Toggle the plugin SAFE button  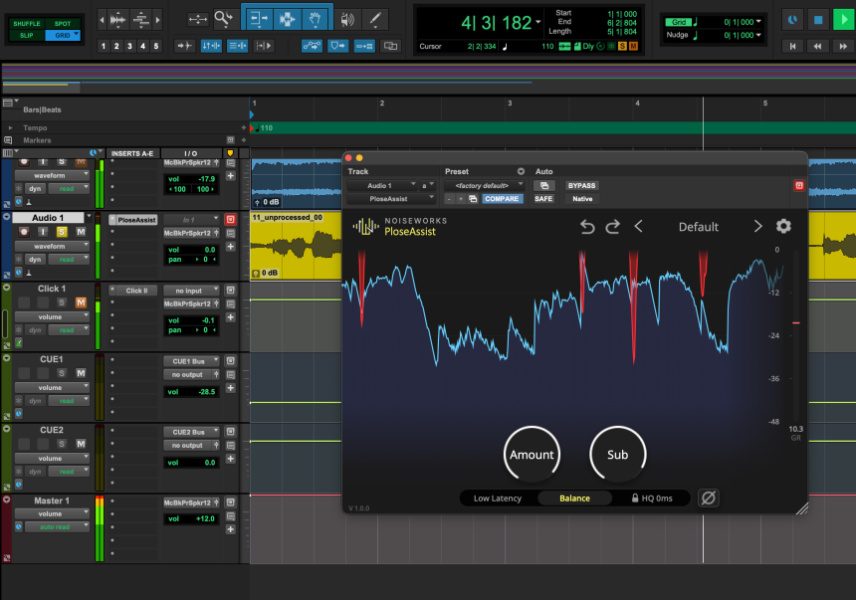(x=543, y=199)
